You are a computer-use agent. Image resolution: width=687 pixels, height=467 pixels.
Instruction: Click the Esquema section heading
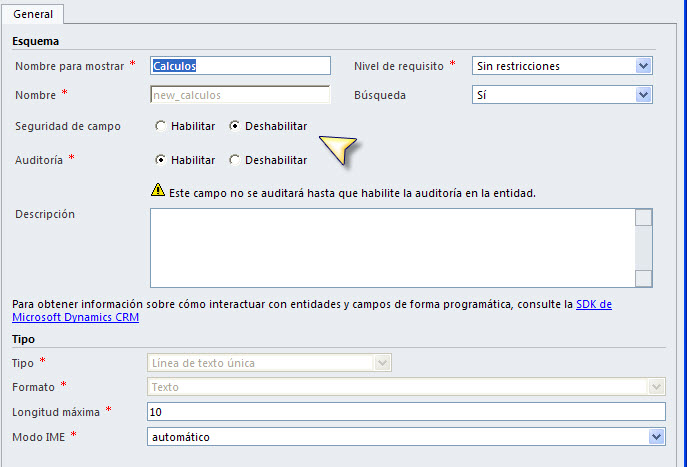(x=35, y=41)
